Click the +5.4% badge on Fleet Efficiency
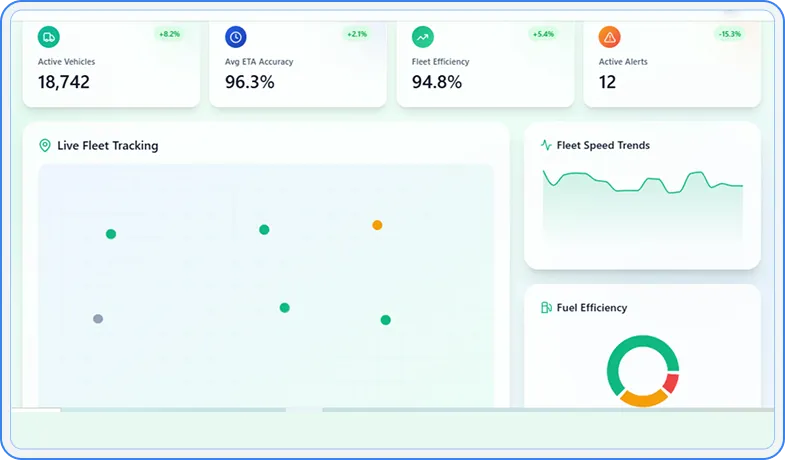 pyautogui.click(x=543, y=34)
